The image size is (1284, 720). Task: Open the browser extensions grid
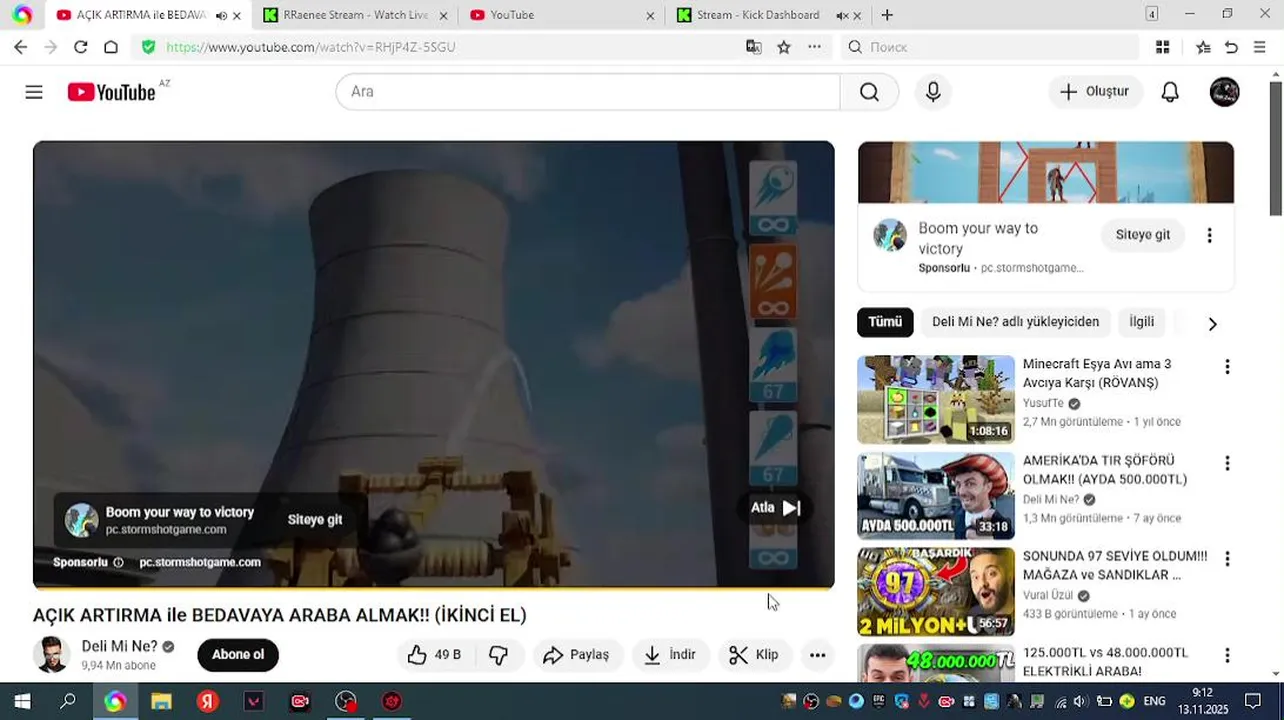[1162, 47]
